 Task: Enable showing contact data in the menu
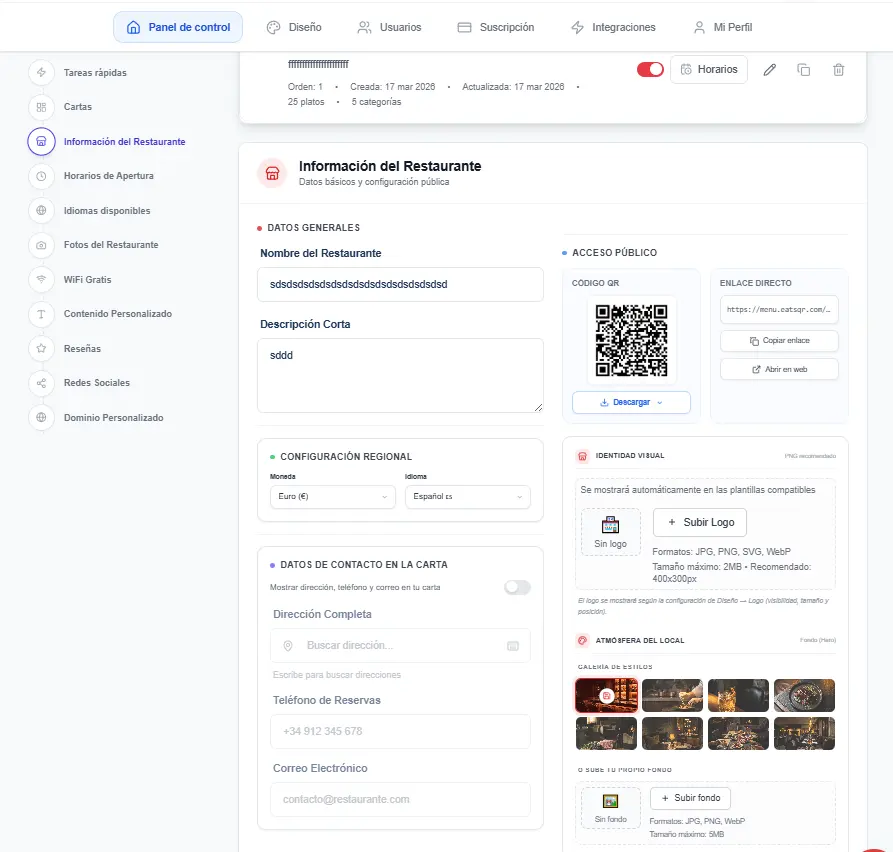click(x=517, y=587)
